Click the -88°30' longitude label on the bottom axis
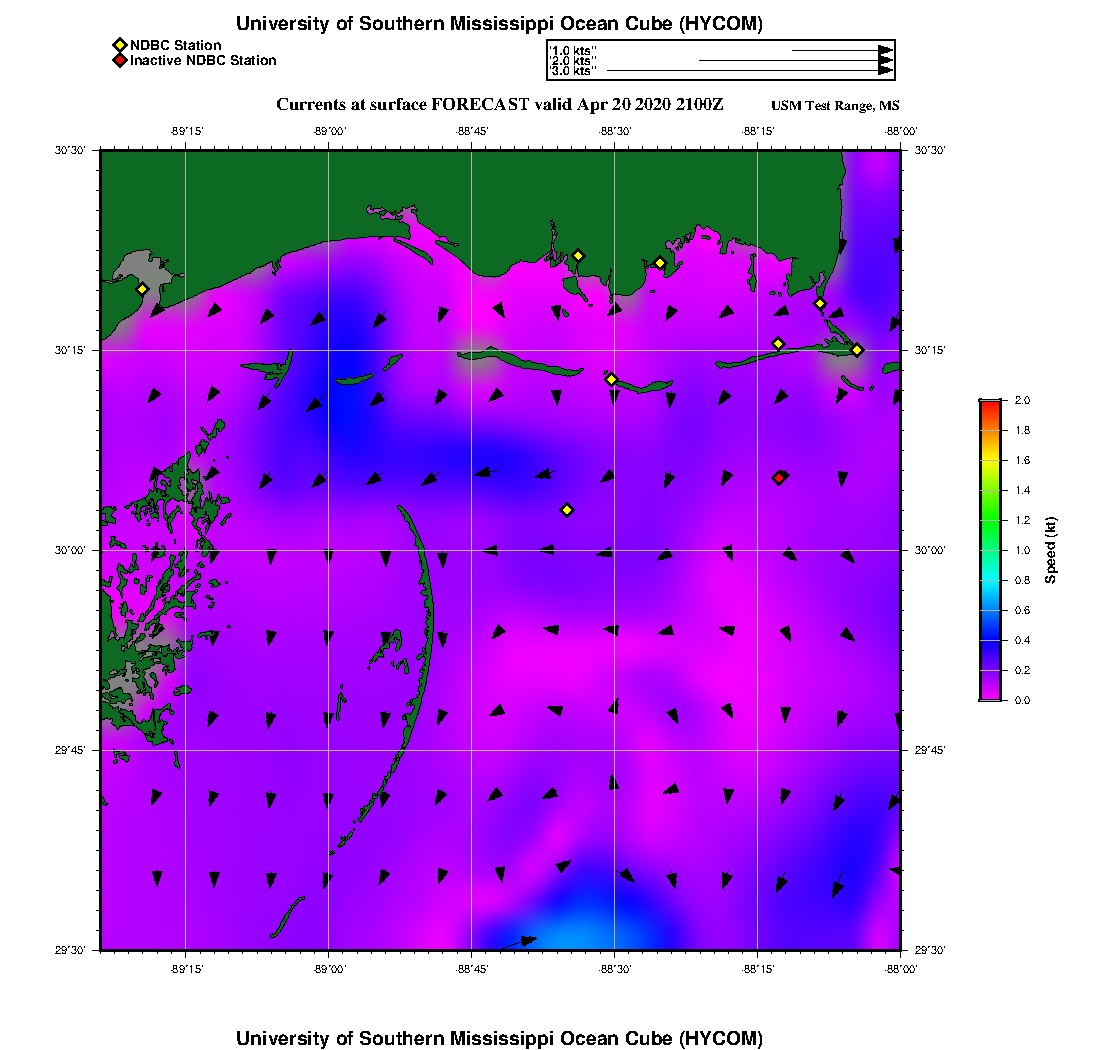 pos(615,969)
